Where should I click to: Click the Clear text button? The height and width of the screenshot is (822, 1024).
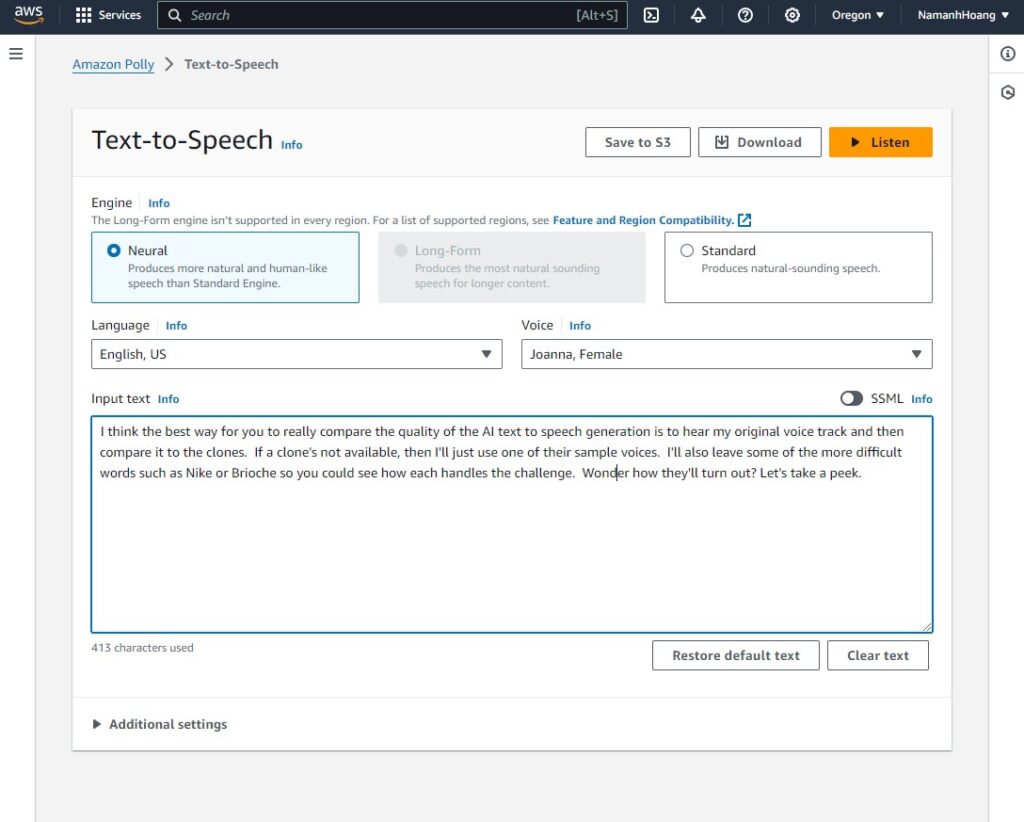click(x=878, y=656)
